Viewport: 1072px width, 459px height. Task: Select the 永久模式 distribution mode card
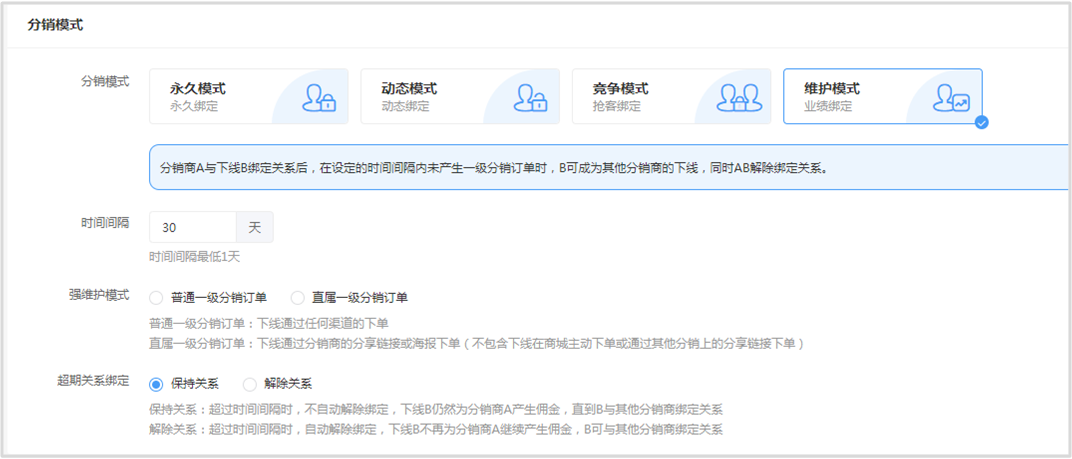[x=249, y=96]
